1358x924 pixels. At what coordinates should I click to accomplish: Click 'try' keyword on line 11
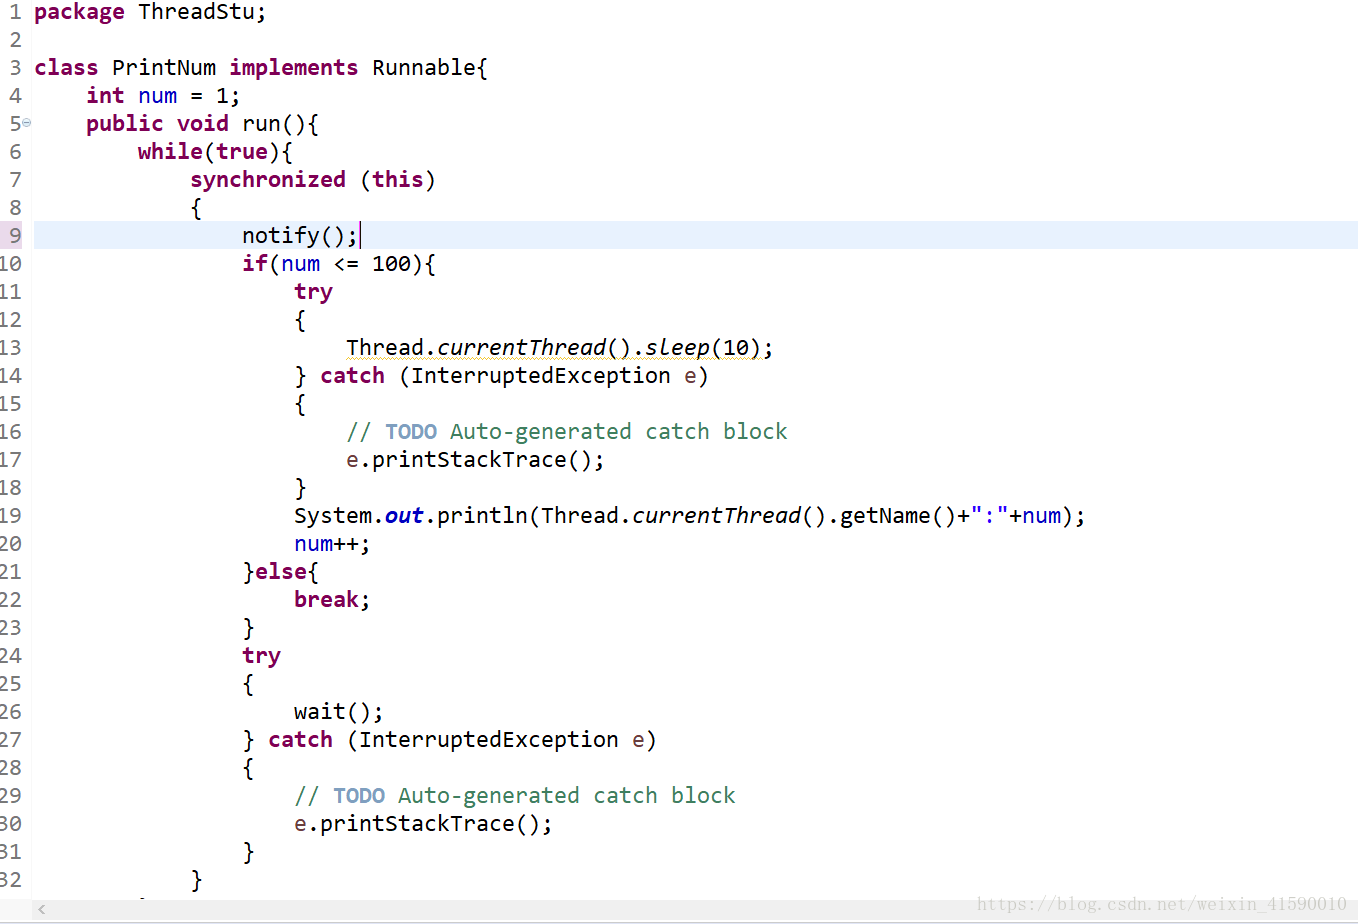(313, 292)
